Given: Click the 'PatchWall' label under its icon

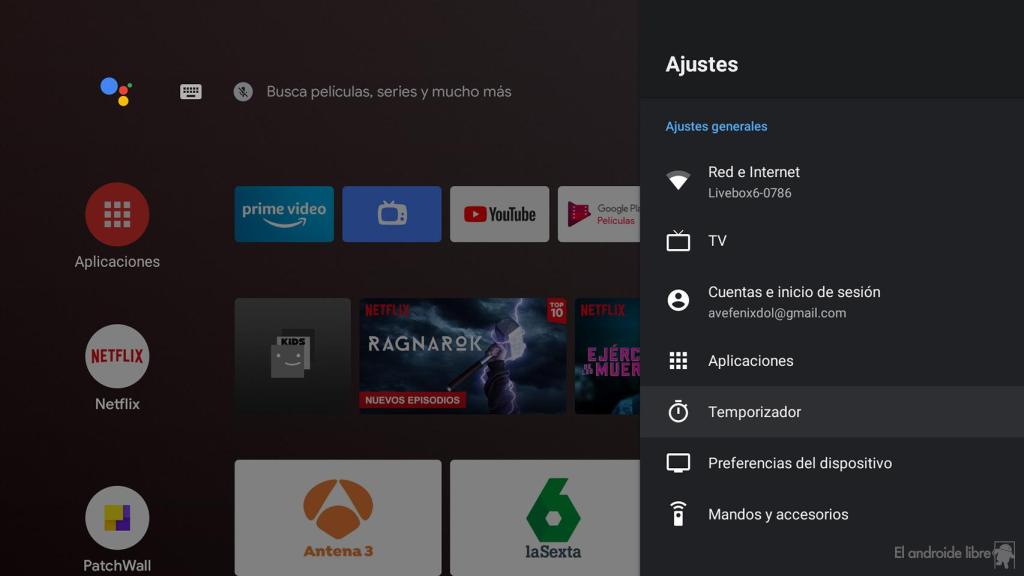Looking at the screenshot, I should pos(117,566).
